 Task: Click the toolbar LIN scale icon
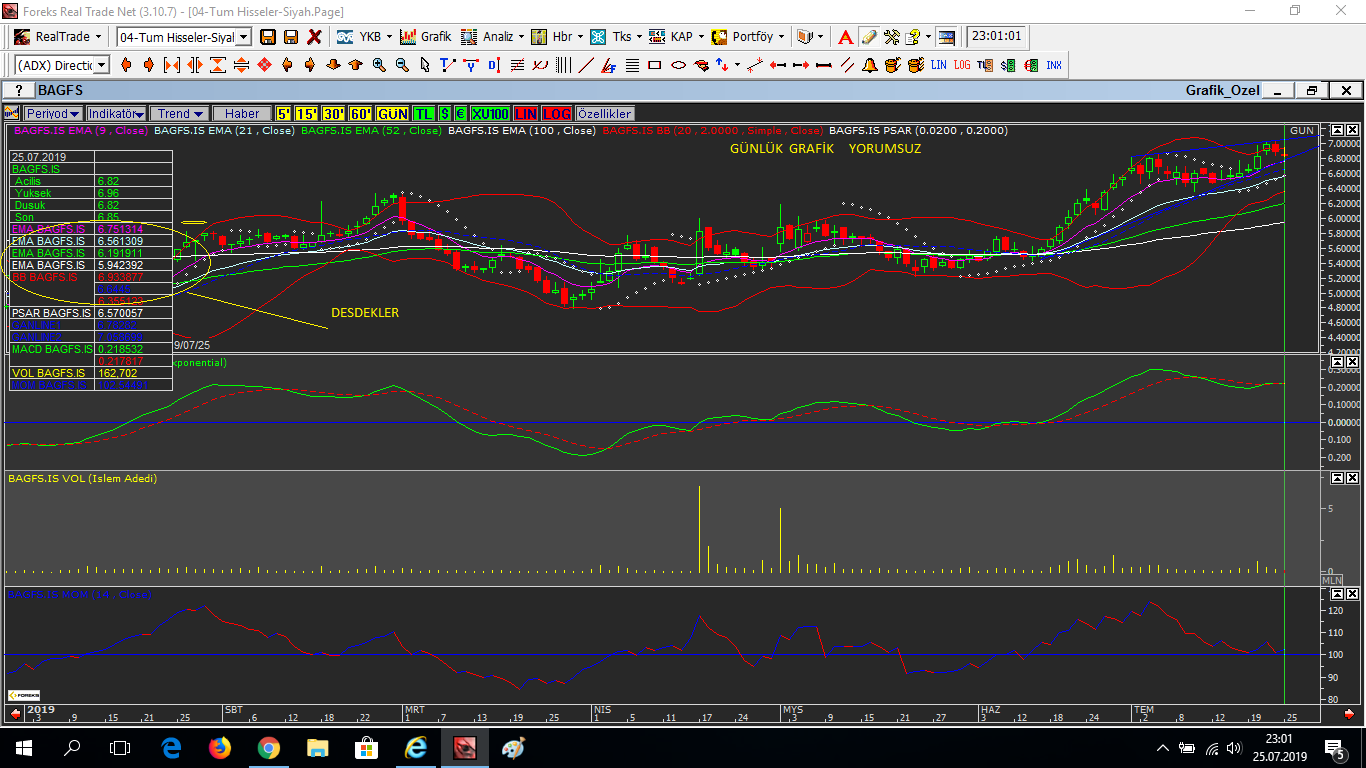[938, 65]
